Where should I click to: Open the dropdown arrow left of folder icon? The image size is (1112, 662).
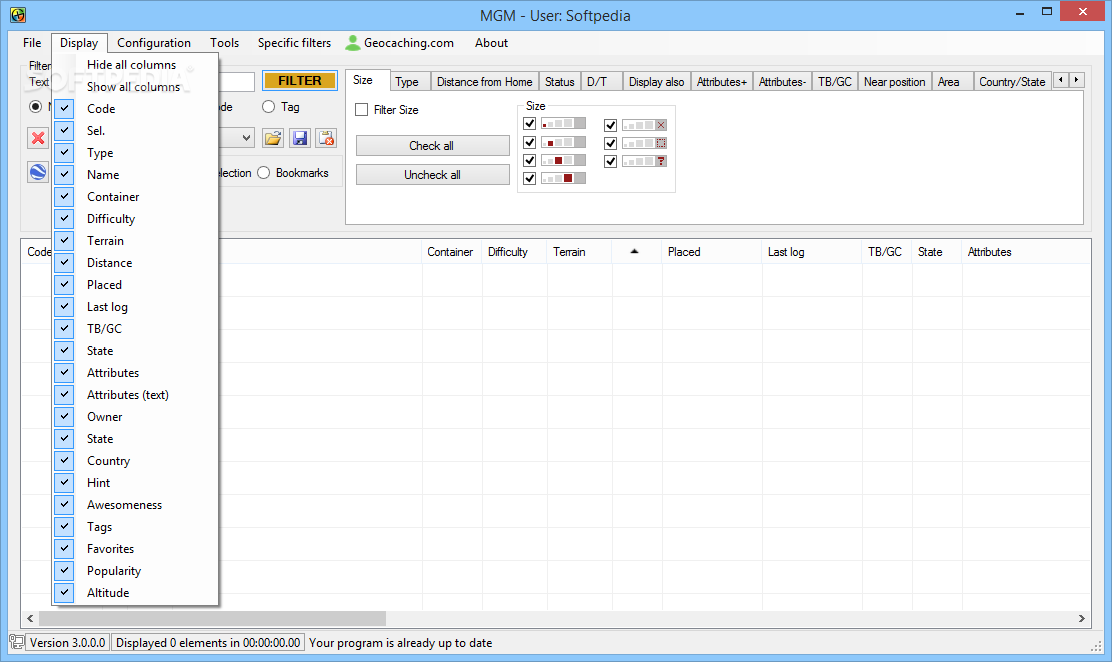tap(246, 138)
